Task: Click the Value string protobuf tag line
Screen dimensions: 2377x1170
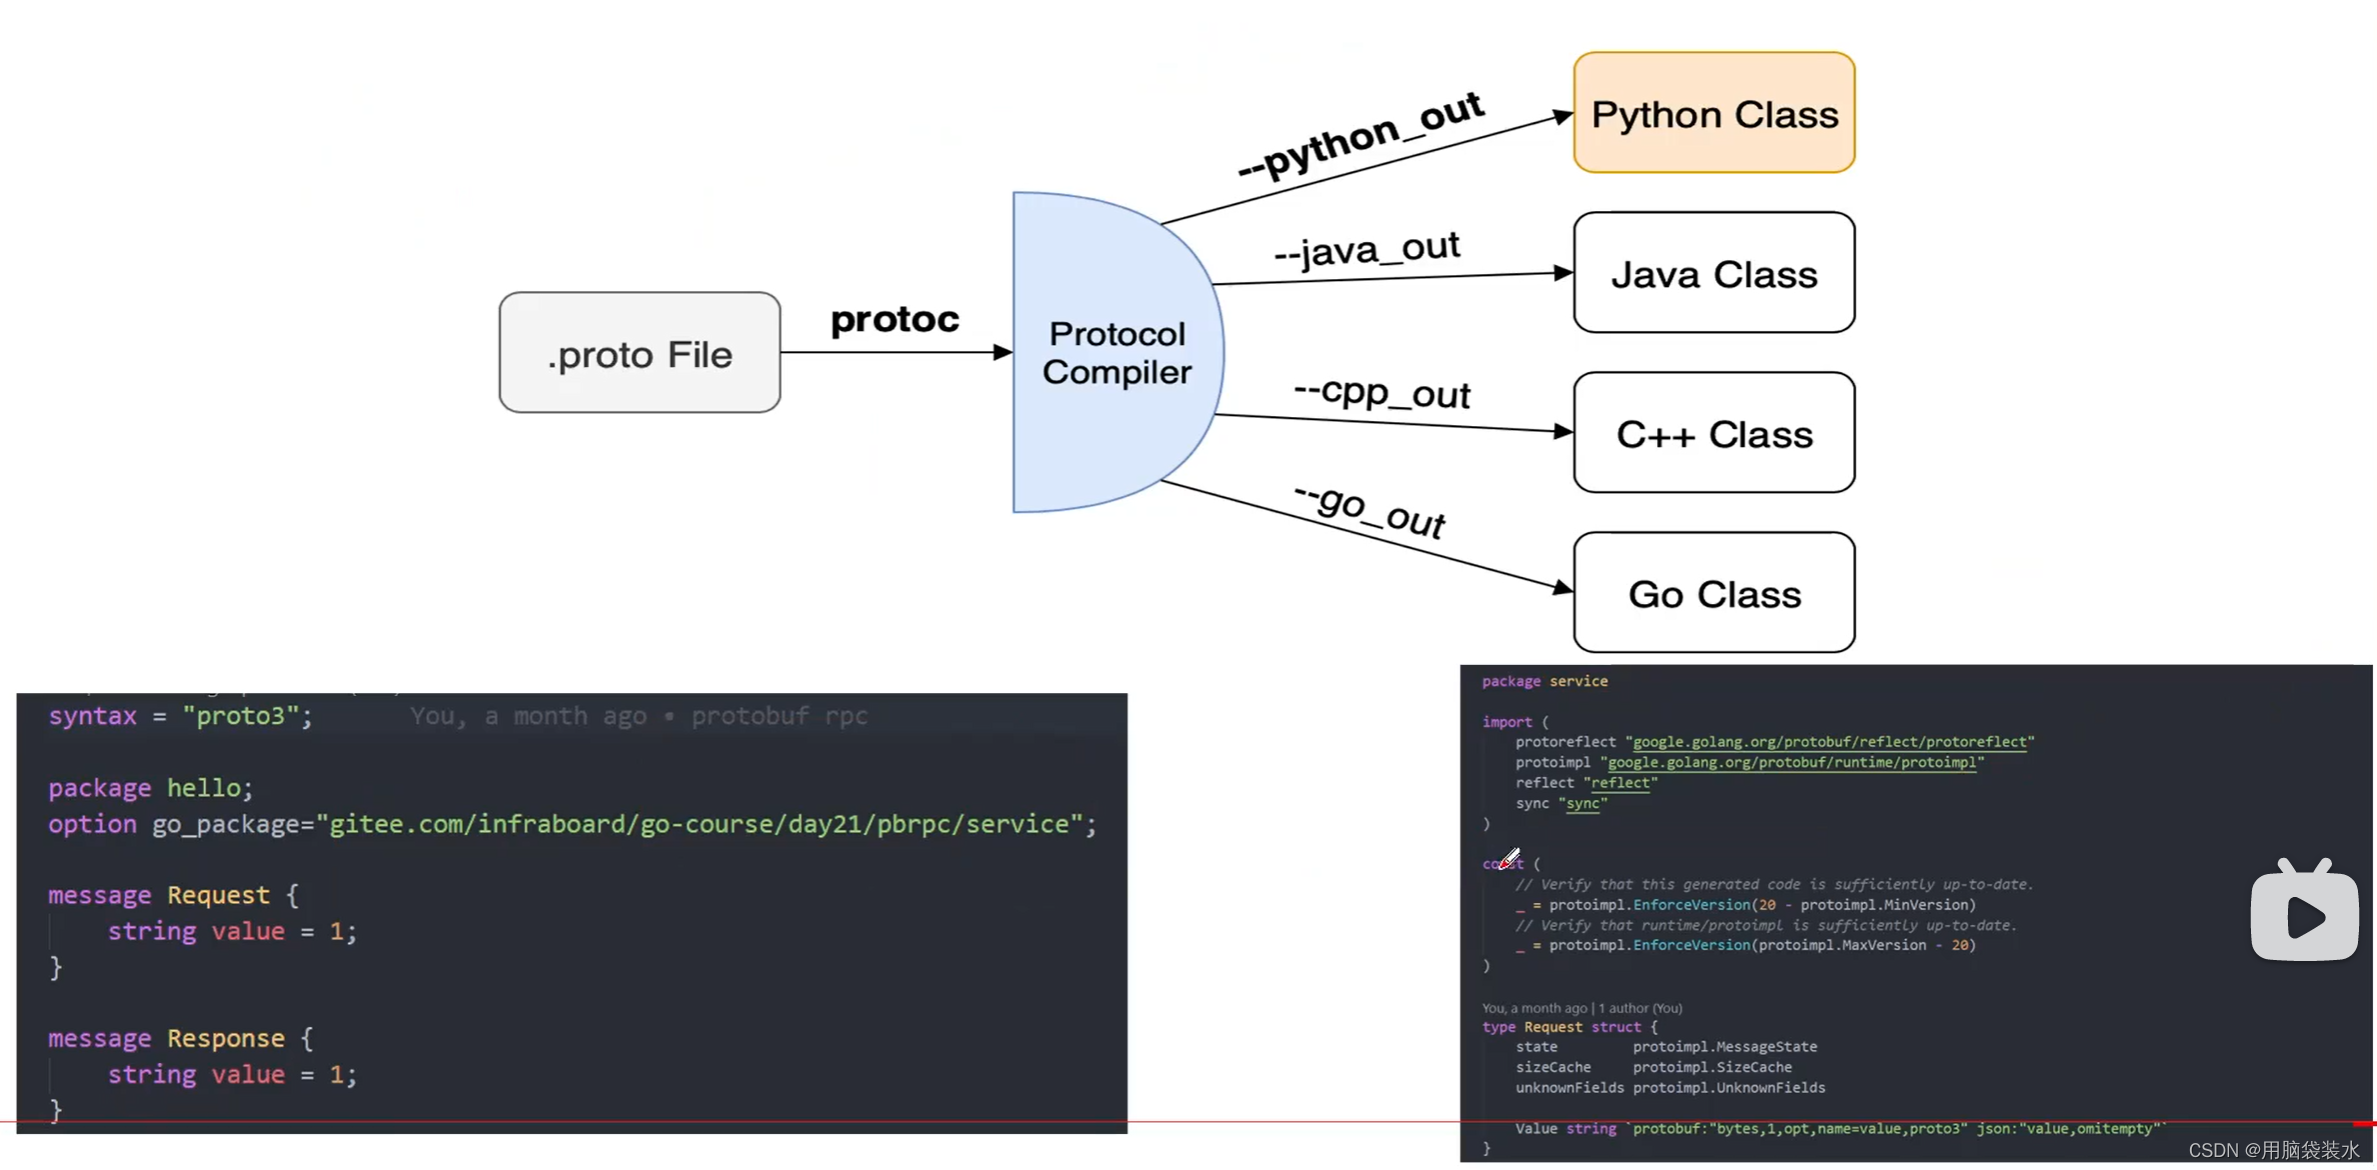Action: pos(1840,1129)
